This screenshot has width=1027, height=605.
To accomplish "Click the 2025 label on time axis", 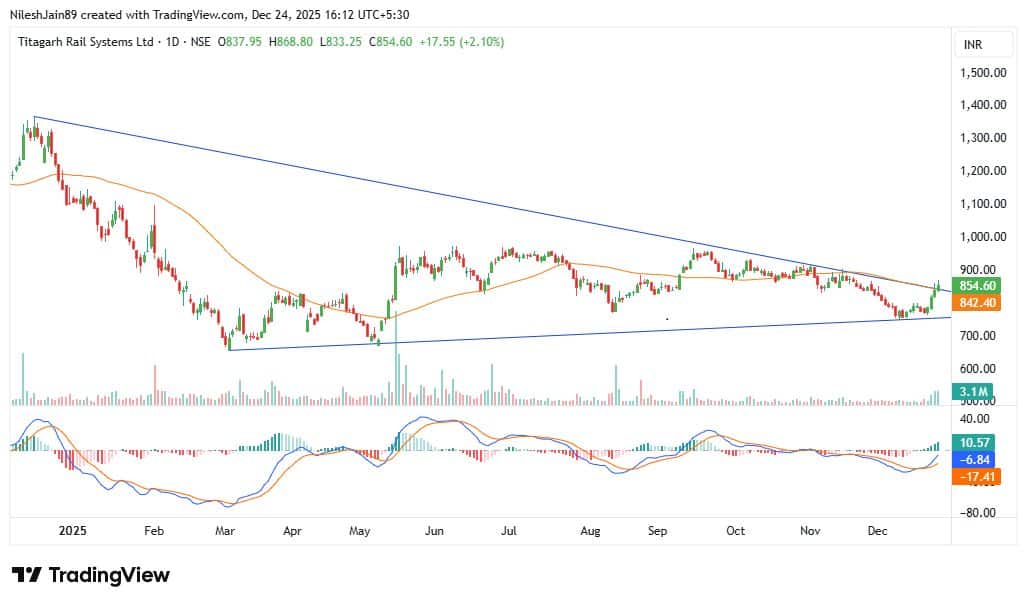I will point(73,530).
